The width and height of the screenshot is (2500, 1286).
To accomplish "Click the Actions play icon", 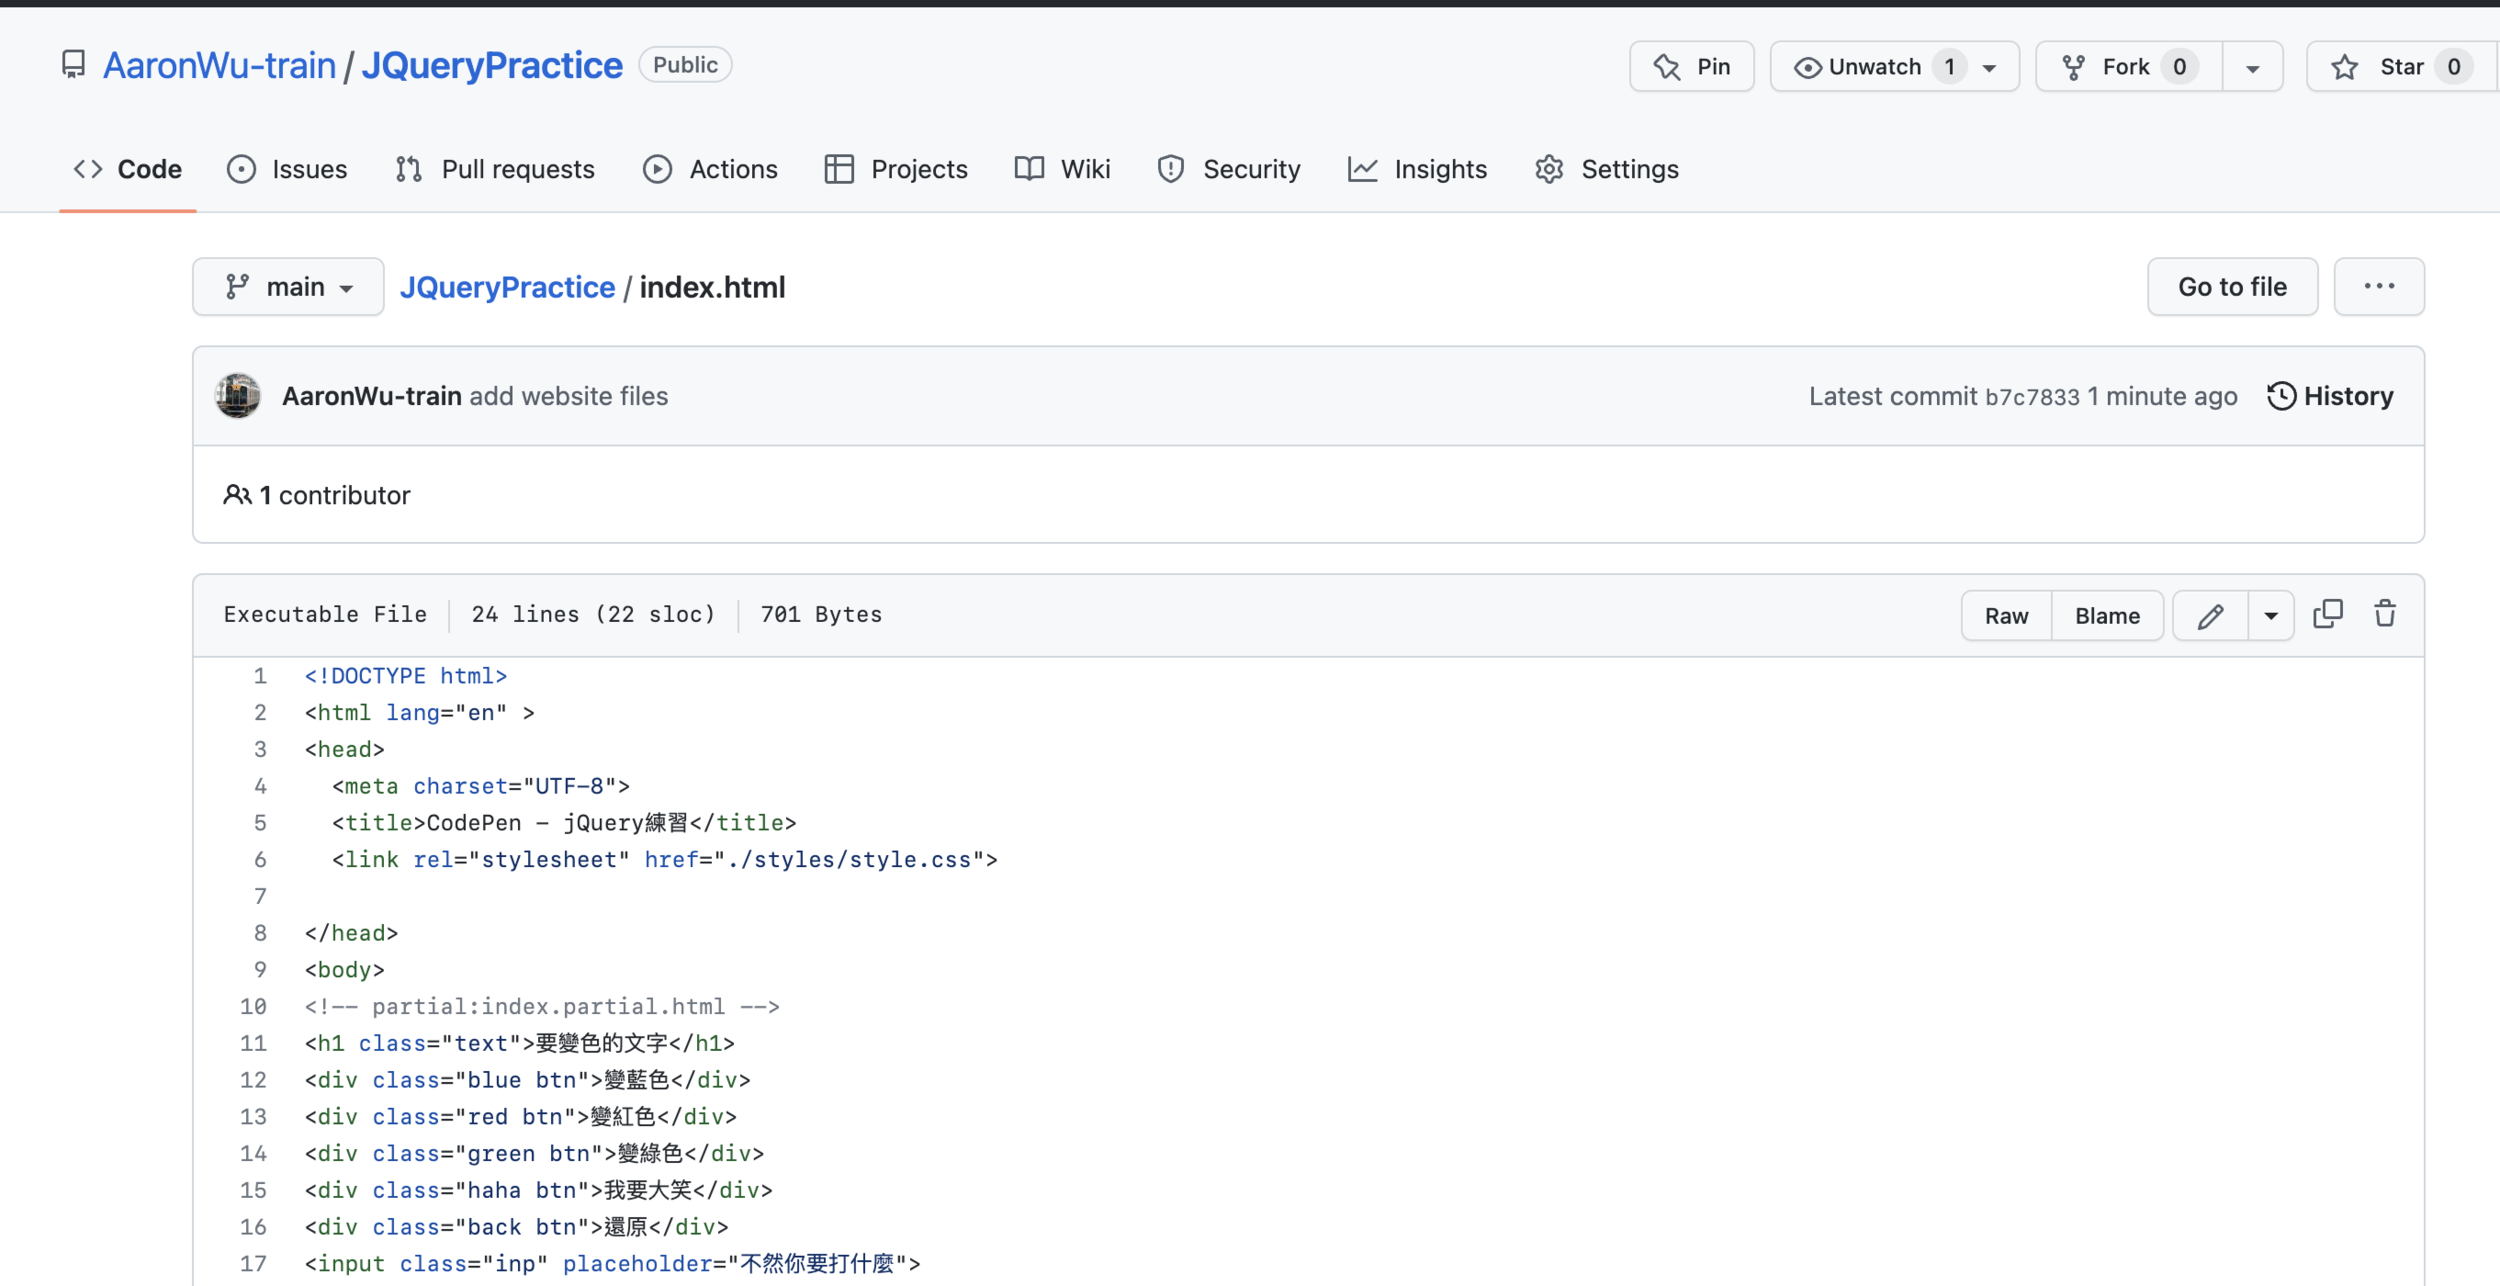I will coord(657,169).
